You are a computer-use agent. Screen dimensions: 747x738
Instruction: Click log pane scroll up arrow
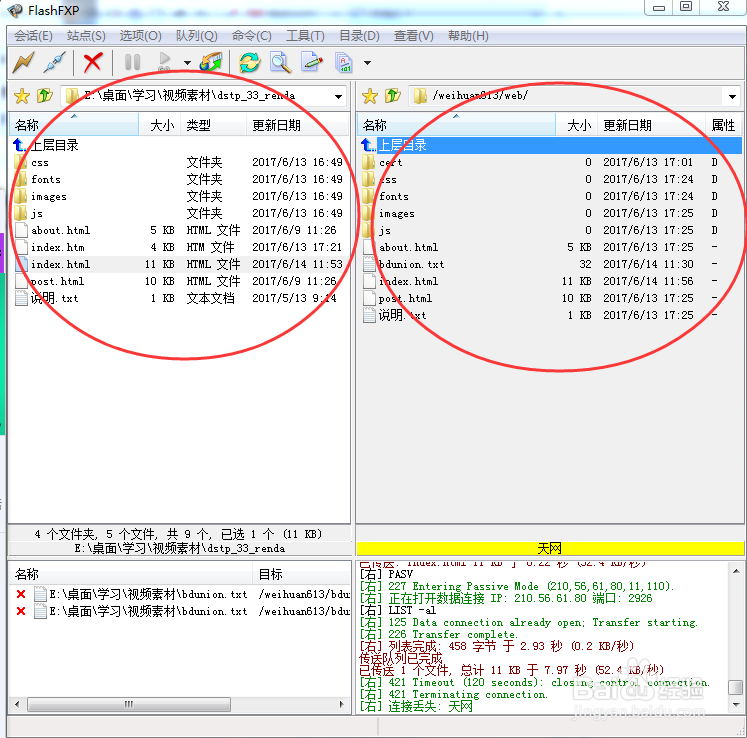point(736,571)
